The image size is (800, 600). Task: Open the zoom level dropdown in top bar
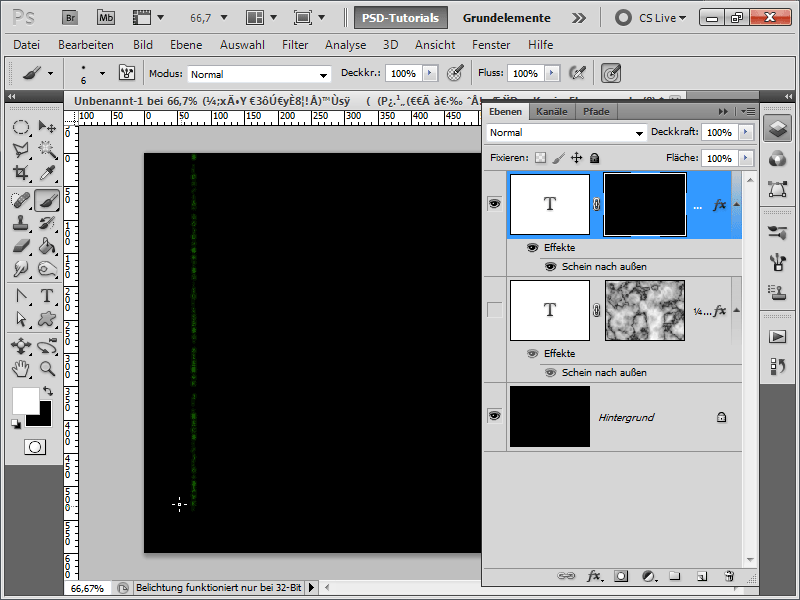click(x=223, y=18)
